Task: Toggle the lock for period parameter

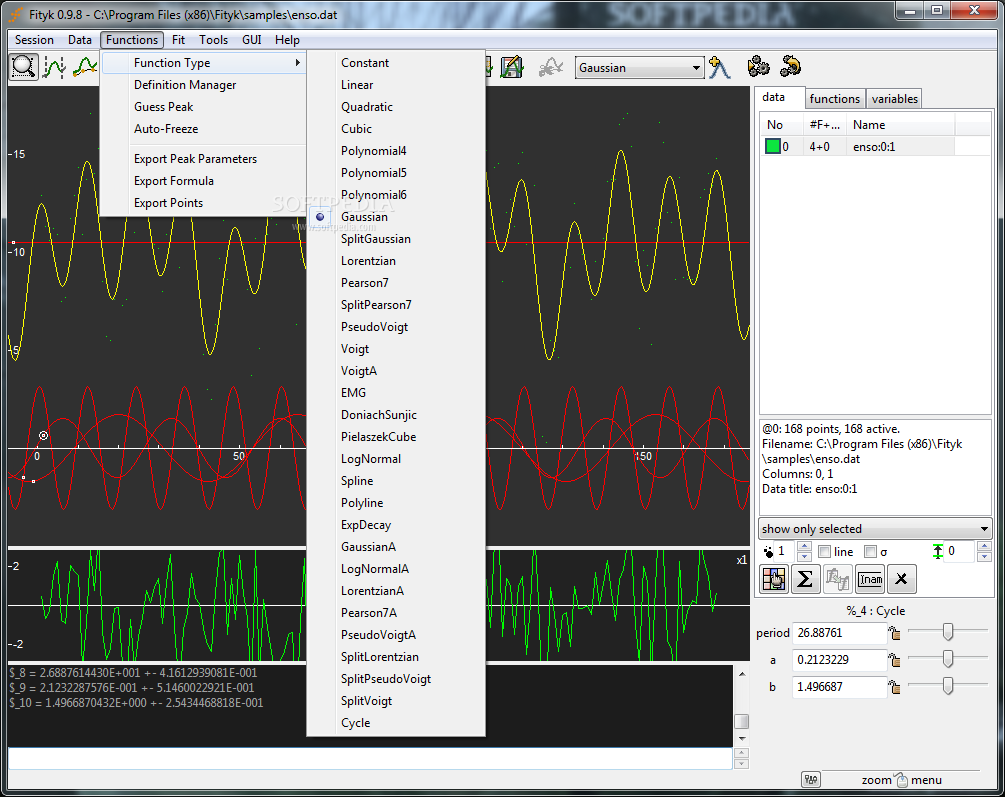Action: click(x=894, y=633)
